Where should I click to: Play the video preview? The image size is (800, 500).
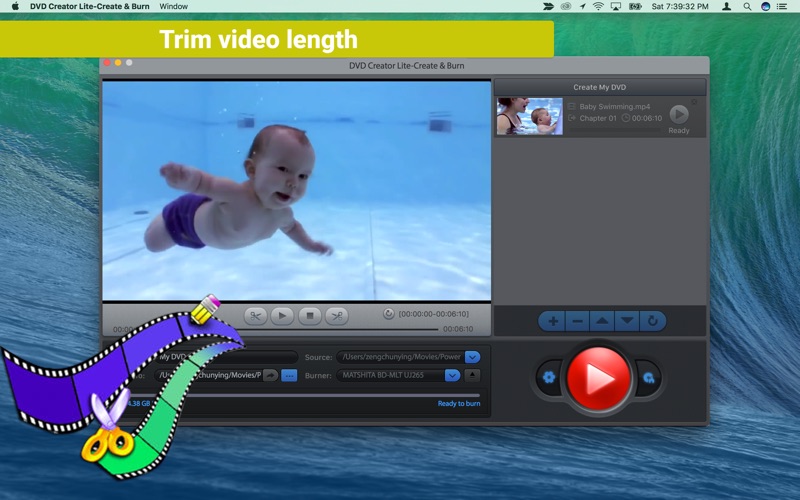(x=282, y=316)
